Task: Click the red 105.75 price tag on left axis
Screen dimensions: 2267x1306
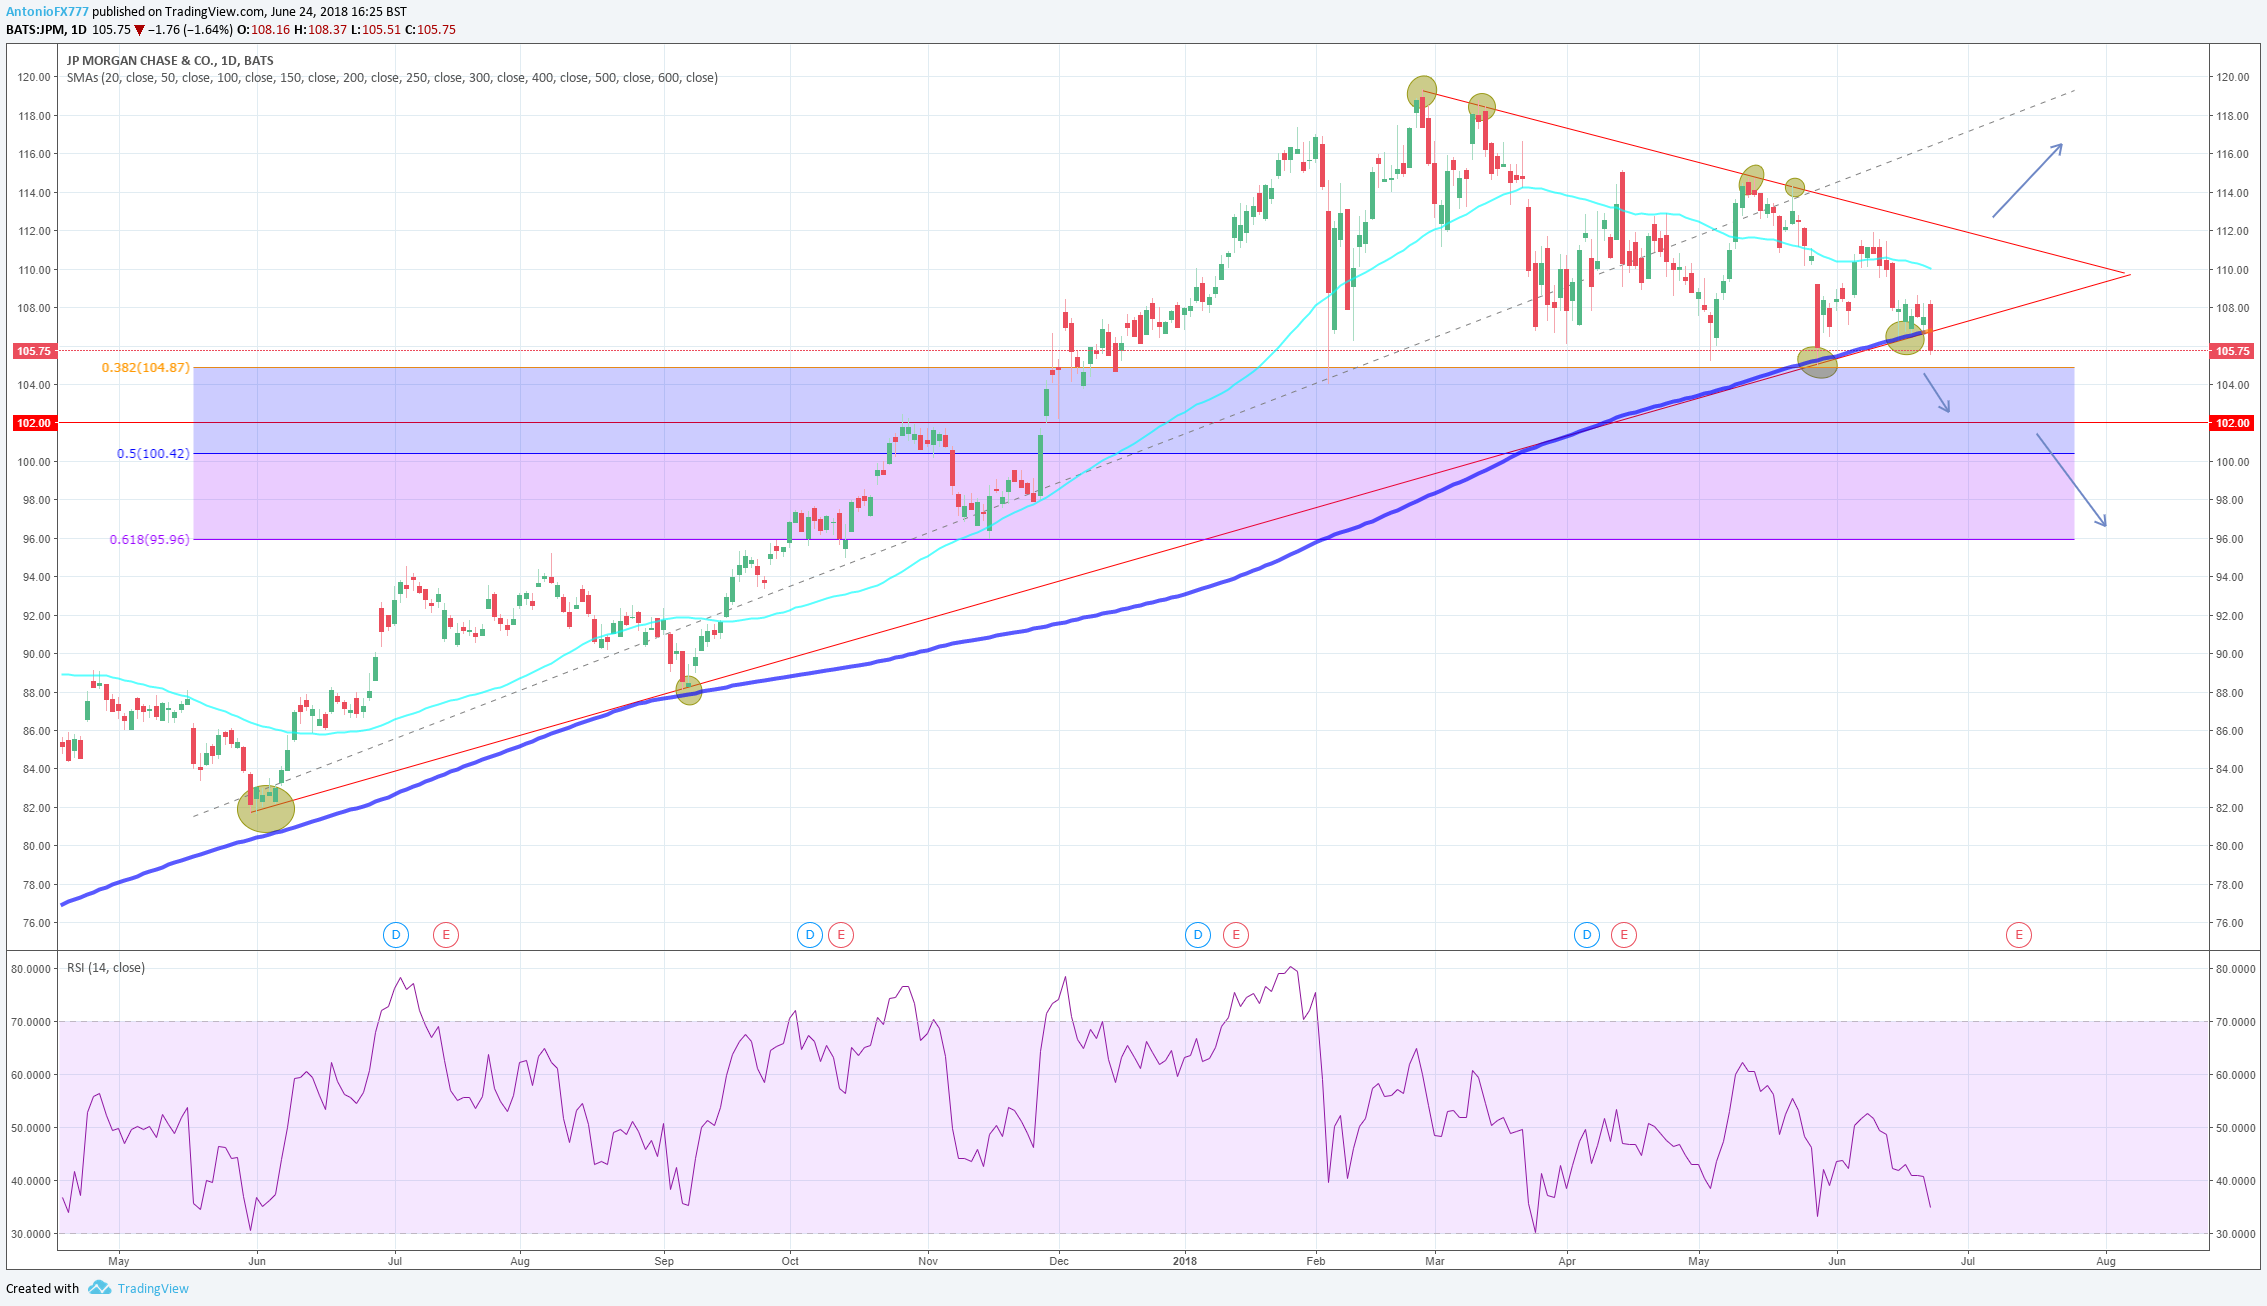Action: coord(34,351)
